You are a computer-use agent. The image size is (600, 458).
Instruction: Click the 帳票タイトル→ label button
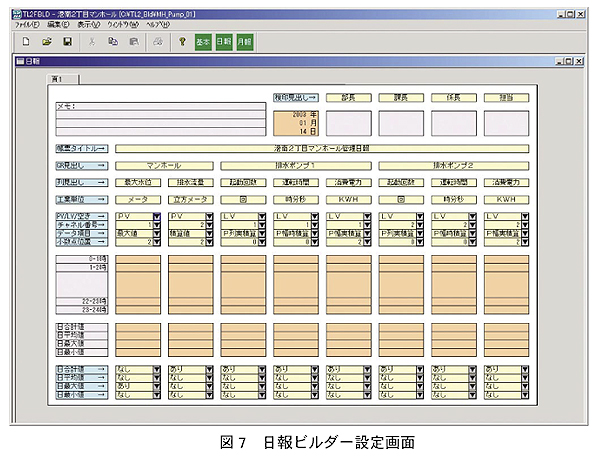81,148
